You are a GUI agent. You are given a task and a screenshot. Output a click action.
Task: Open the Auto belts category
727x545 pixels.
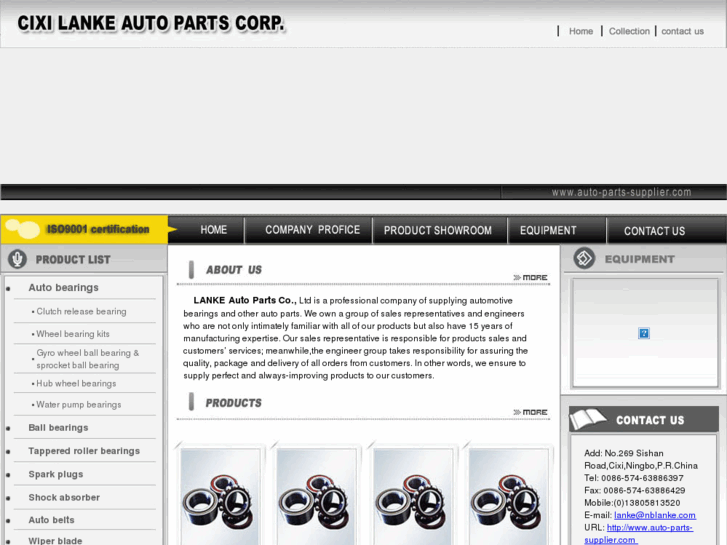51,520
